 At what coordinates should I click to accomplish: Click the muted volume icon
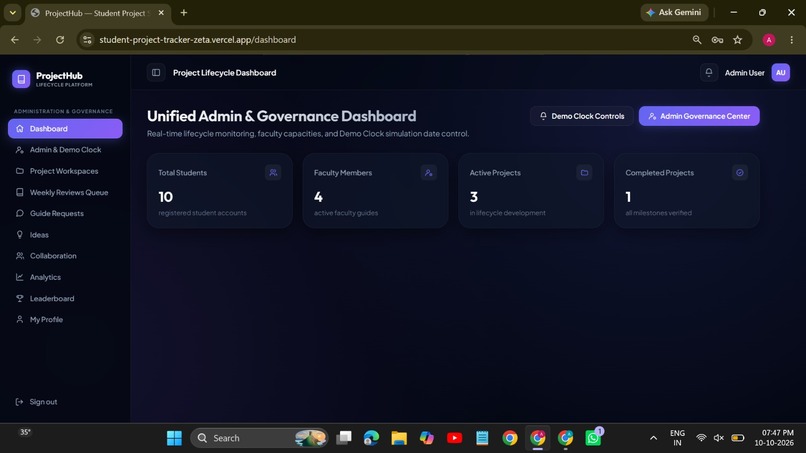(719, 438)
